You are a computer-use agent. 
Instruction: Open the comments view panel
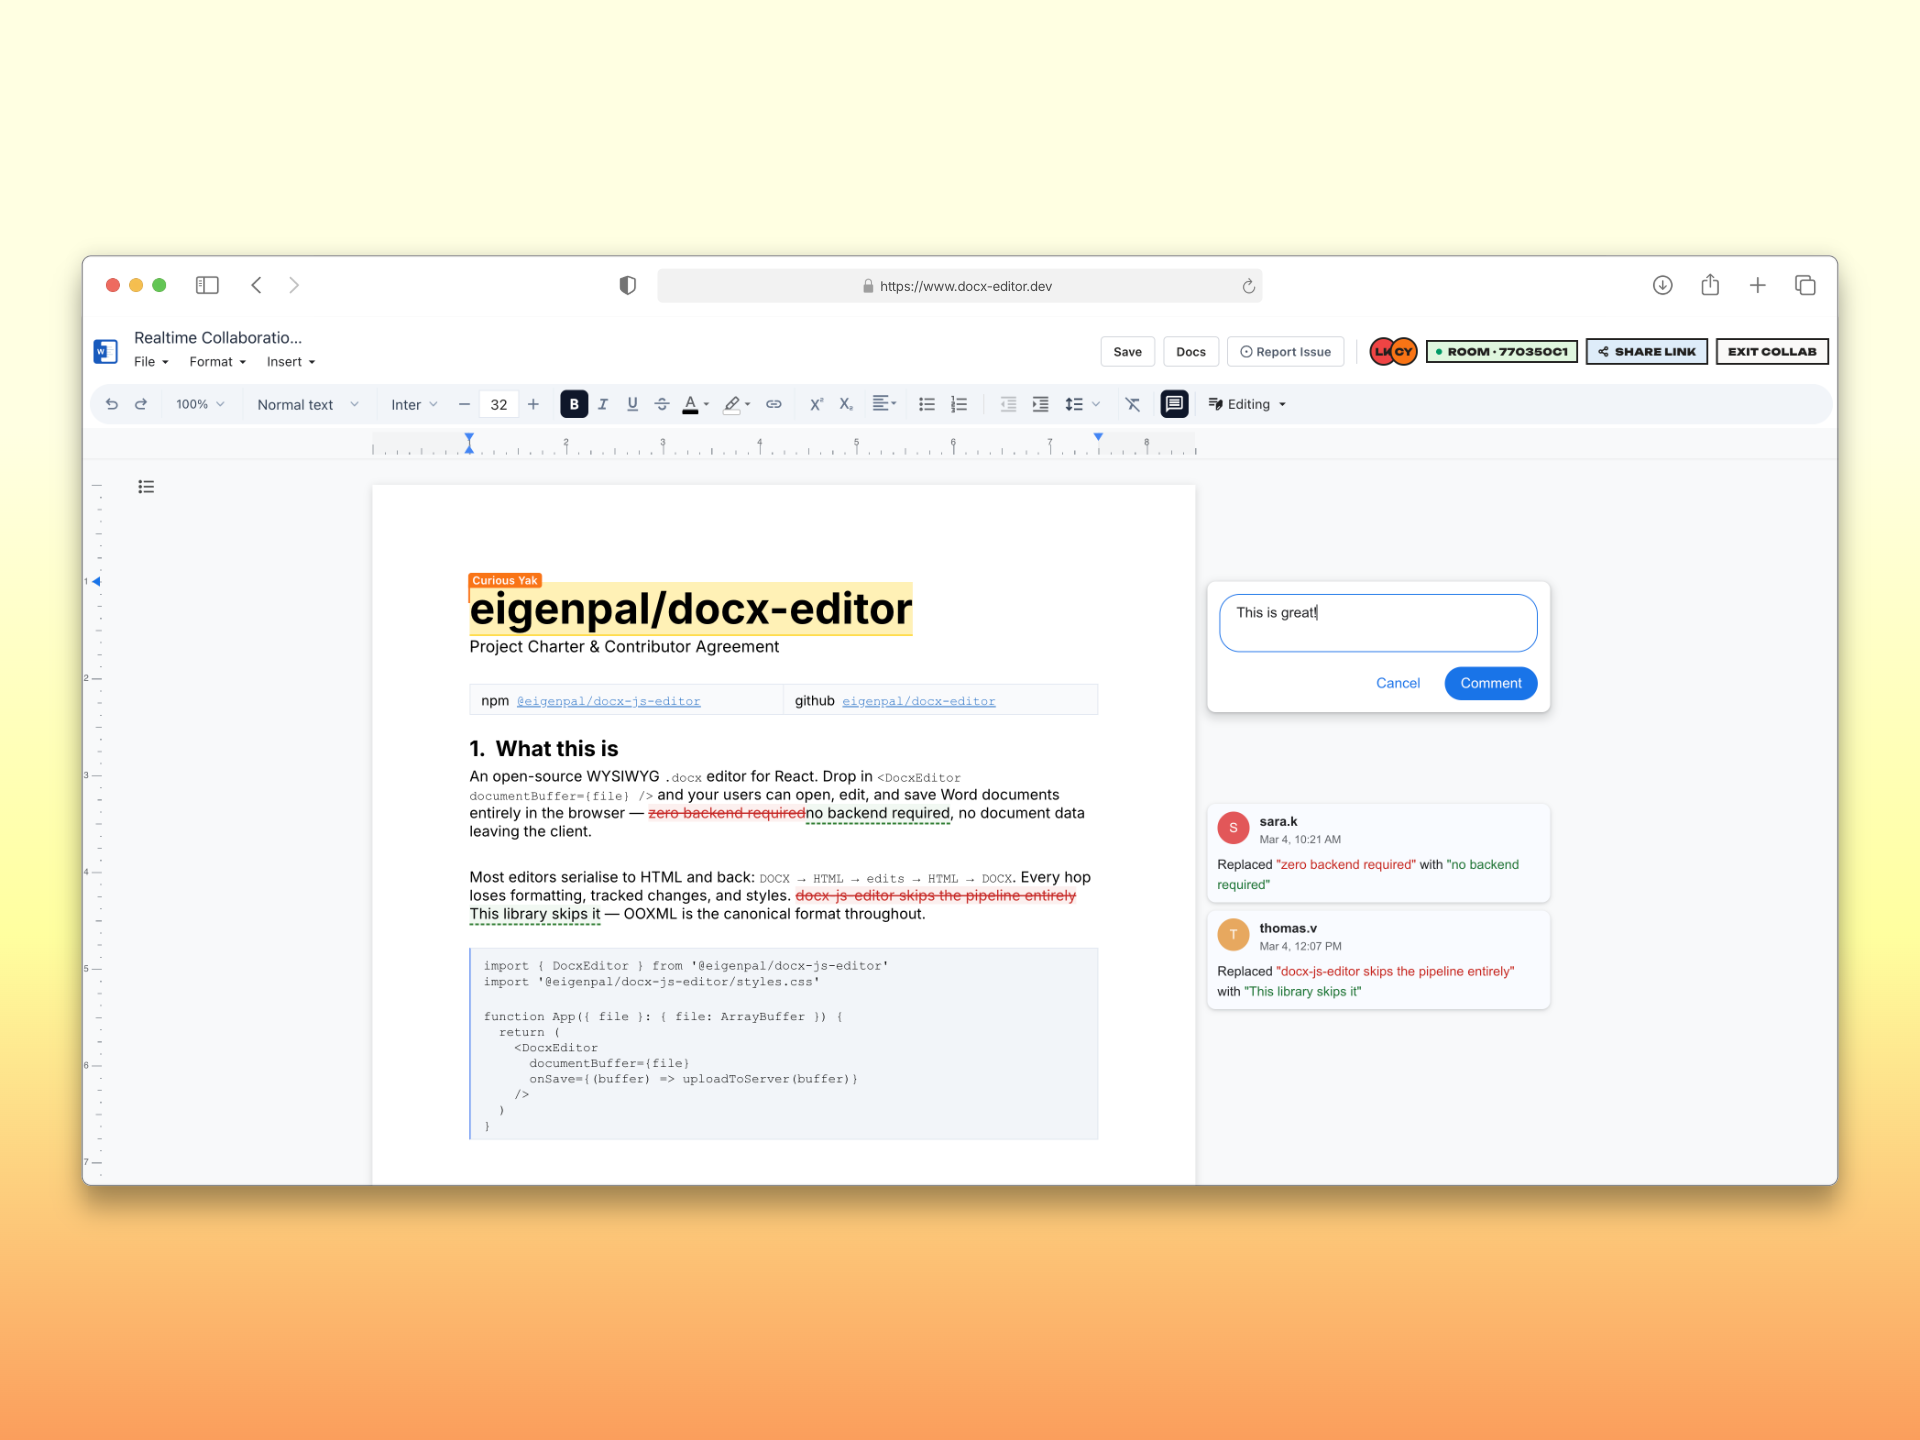tap(1174, 404)
